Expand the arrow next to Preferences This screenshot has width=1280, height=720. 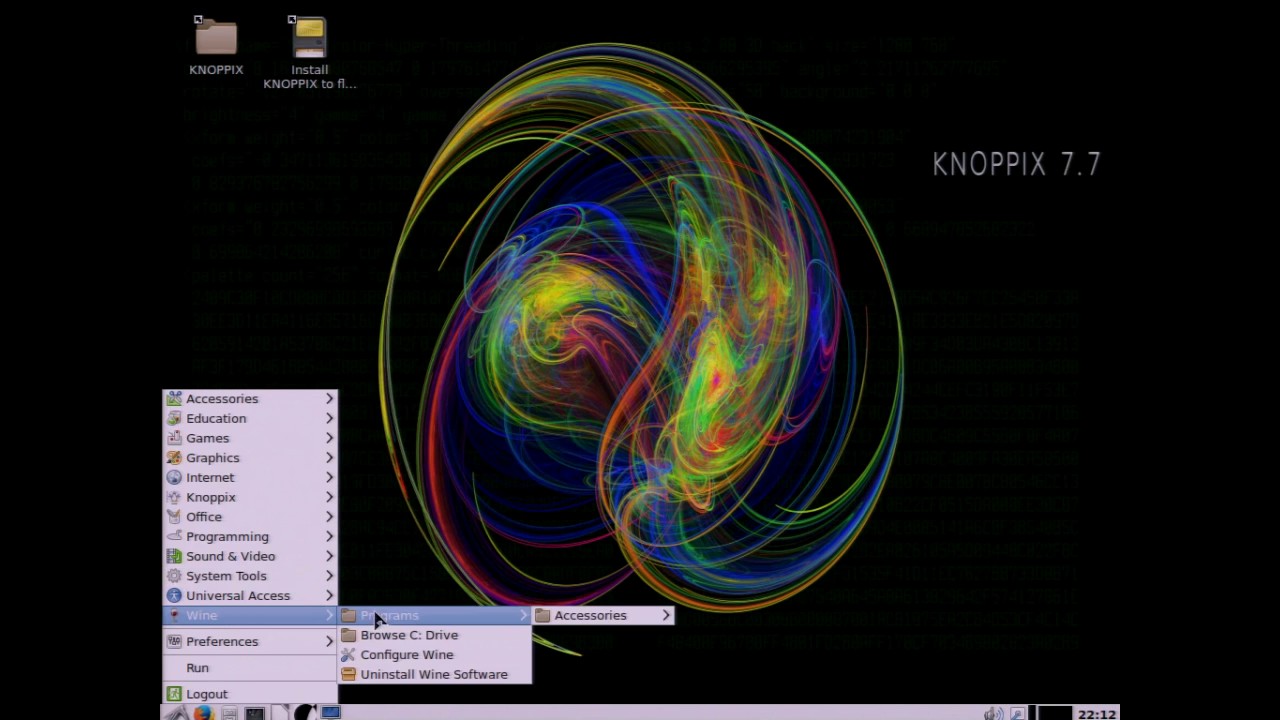point(329,641)
